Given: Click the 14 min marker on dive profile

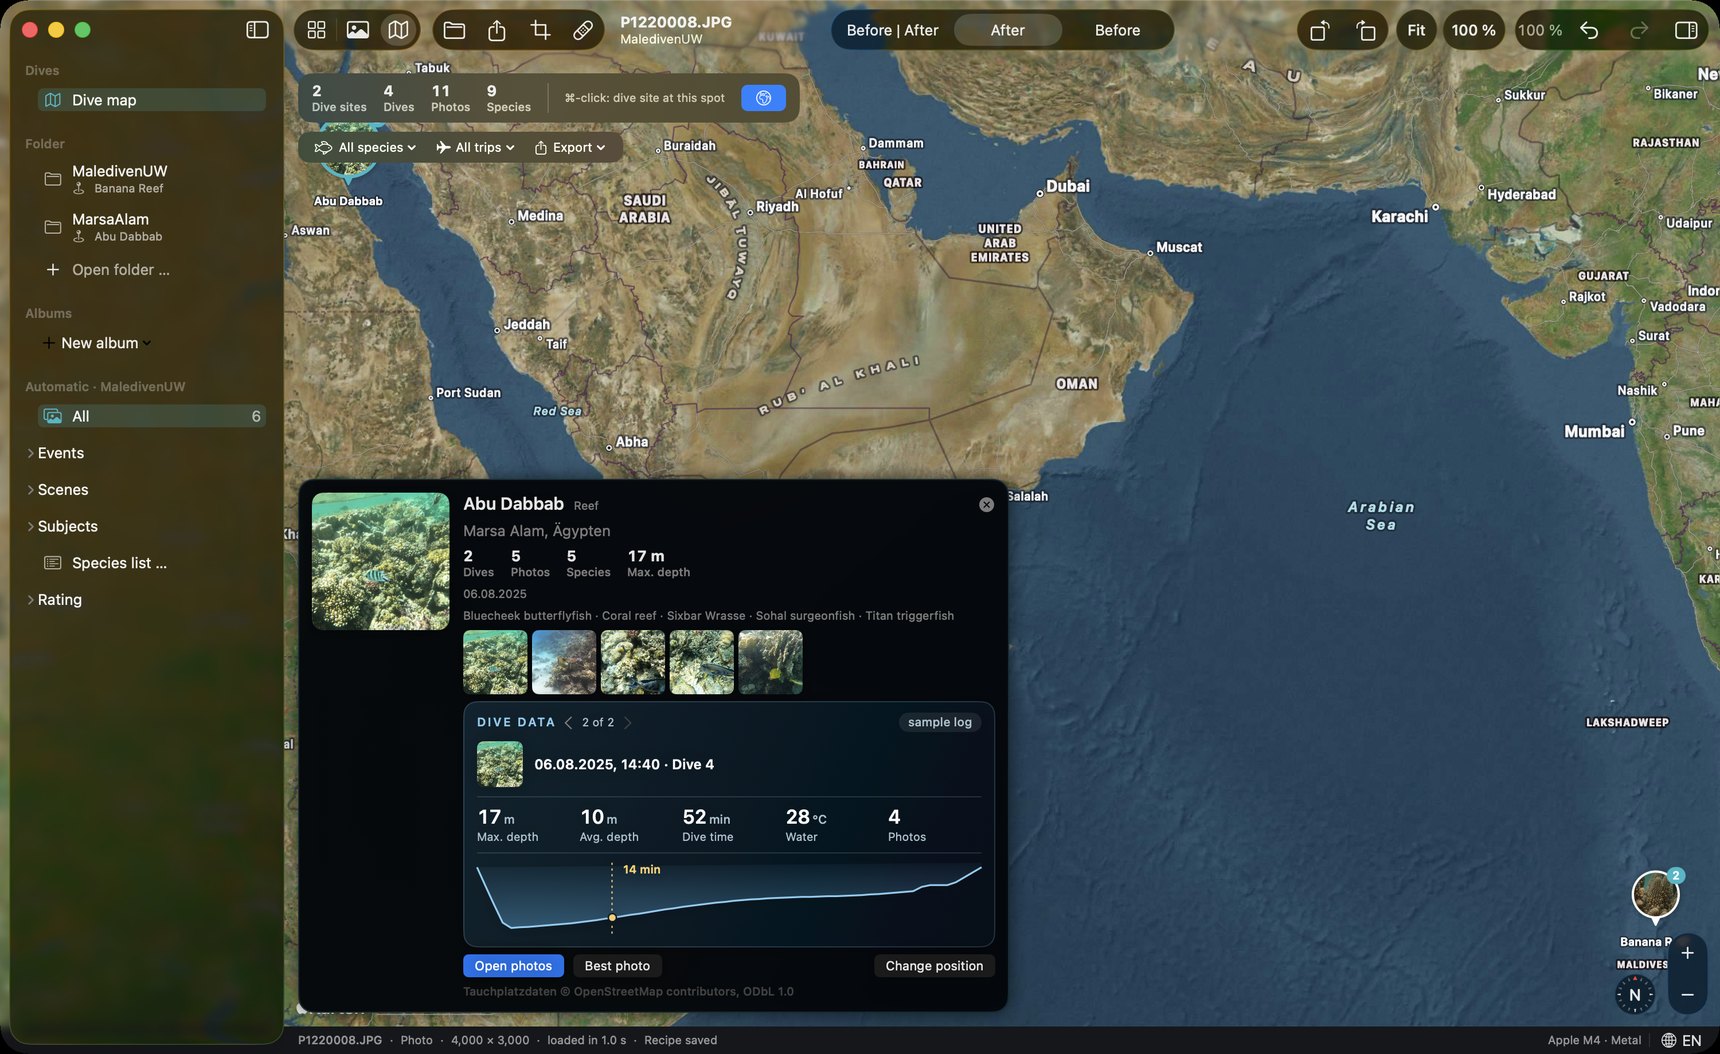Looking at the screenshot, I should point(612,917).
